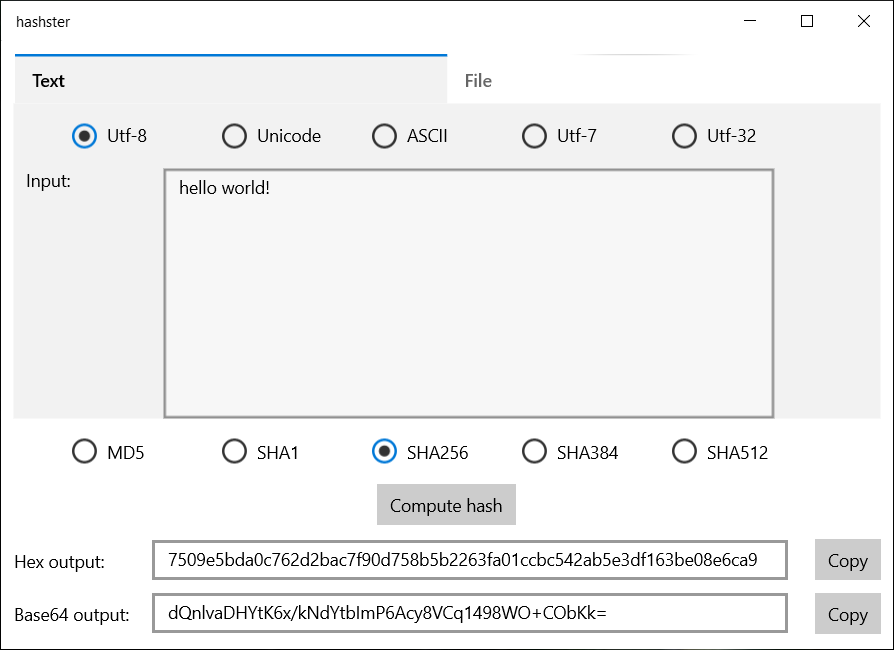Focus the Base64 output field
The height and width of the screenshot is (650, 894).
click(x=469, y=613)
